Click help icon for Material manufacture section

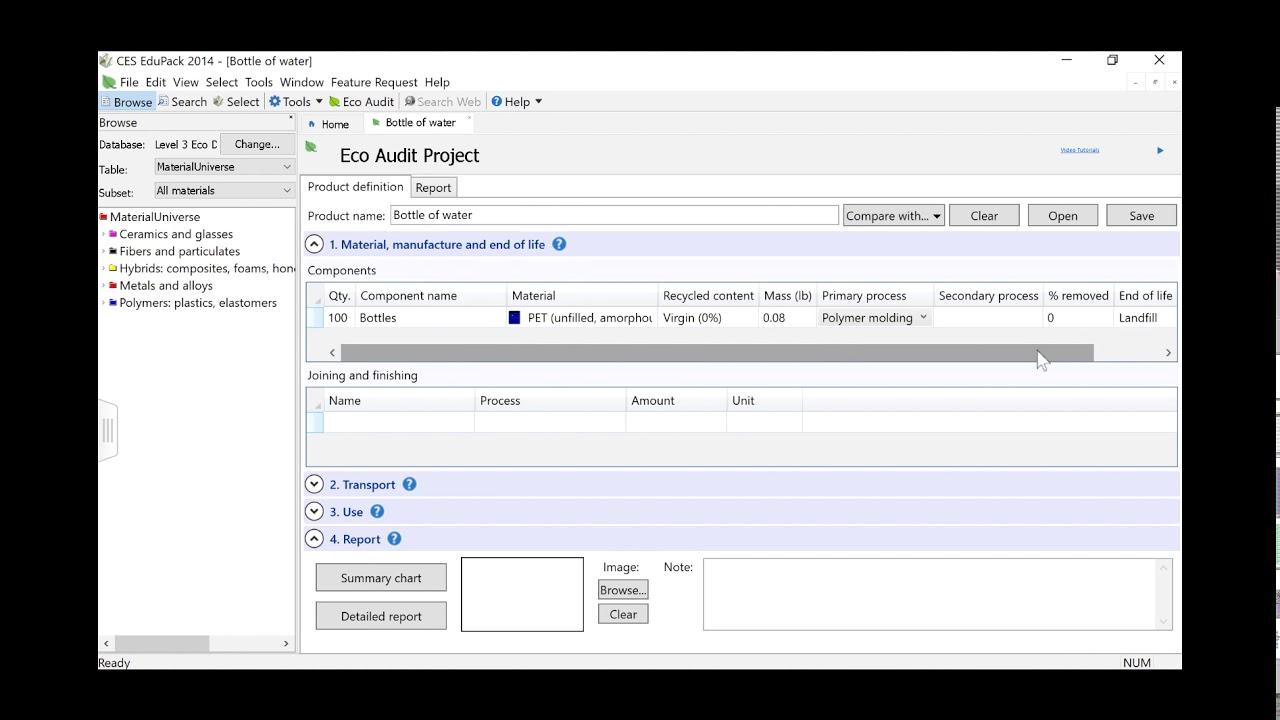point(559,244)
